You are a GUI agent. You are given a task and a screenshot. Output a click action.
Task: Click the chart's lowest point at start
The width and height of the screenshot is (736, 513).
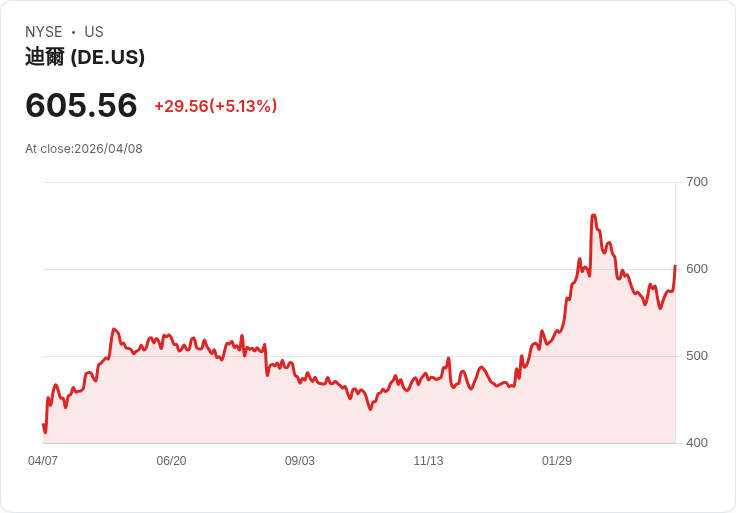(45, 431)
